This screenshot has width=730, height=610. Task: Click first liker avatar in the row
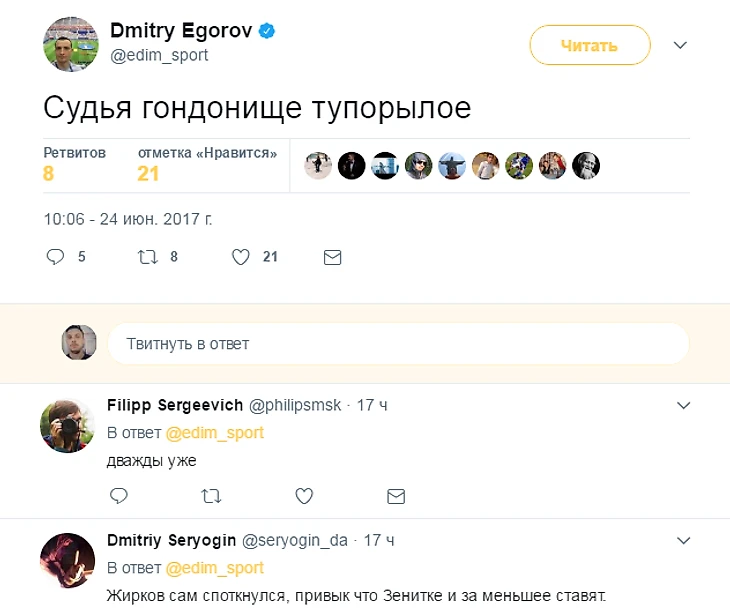318,166
